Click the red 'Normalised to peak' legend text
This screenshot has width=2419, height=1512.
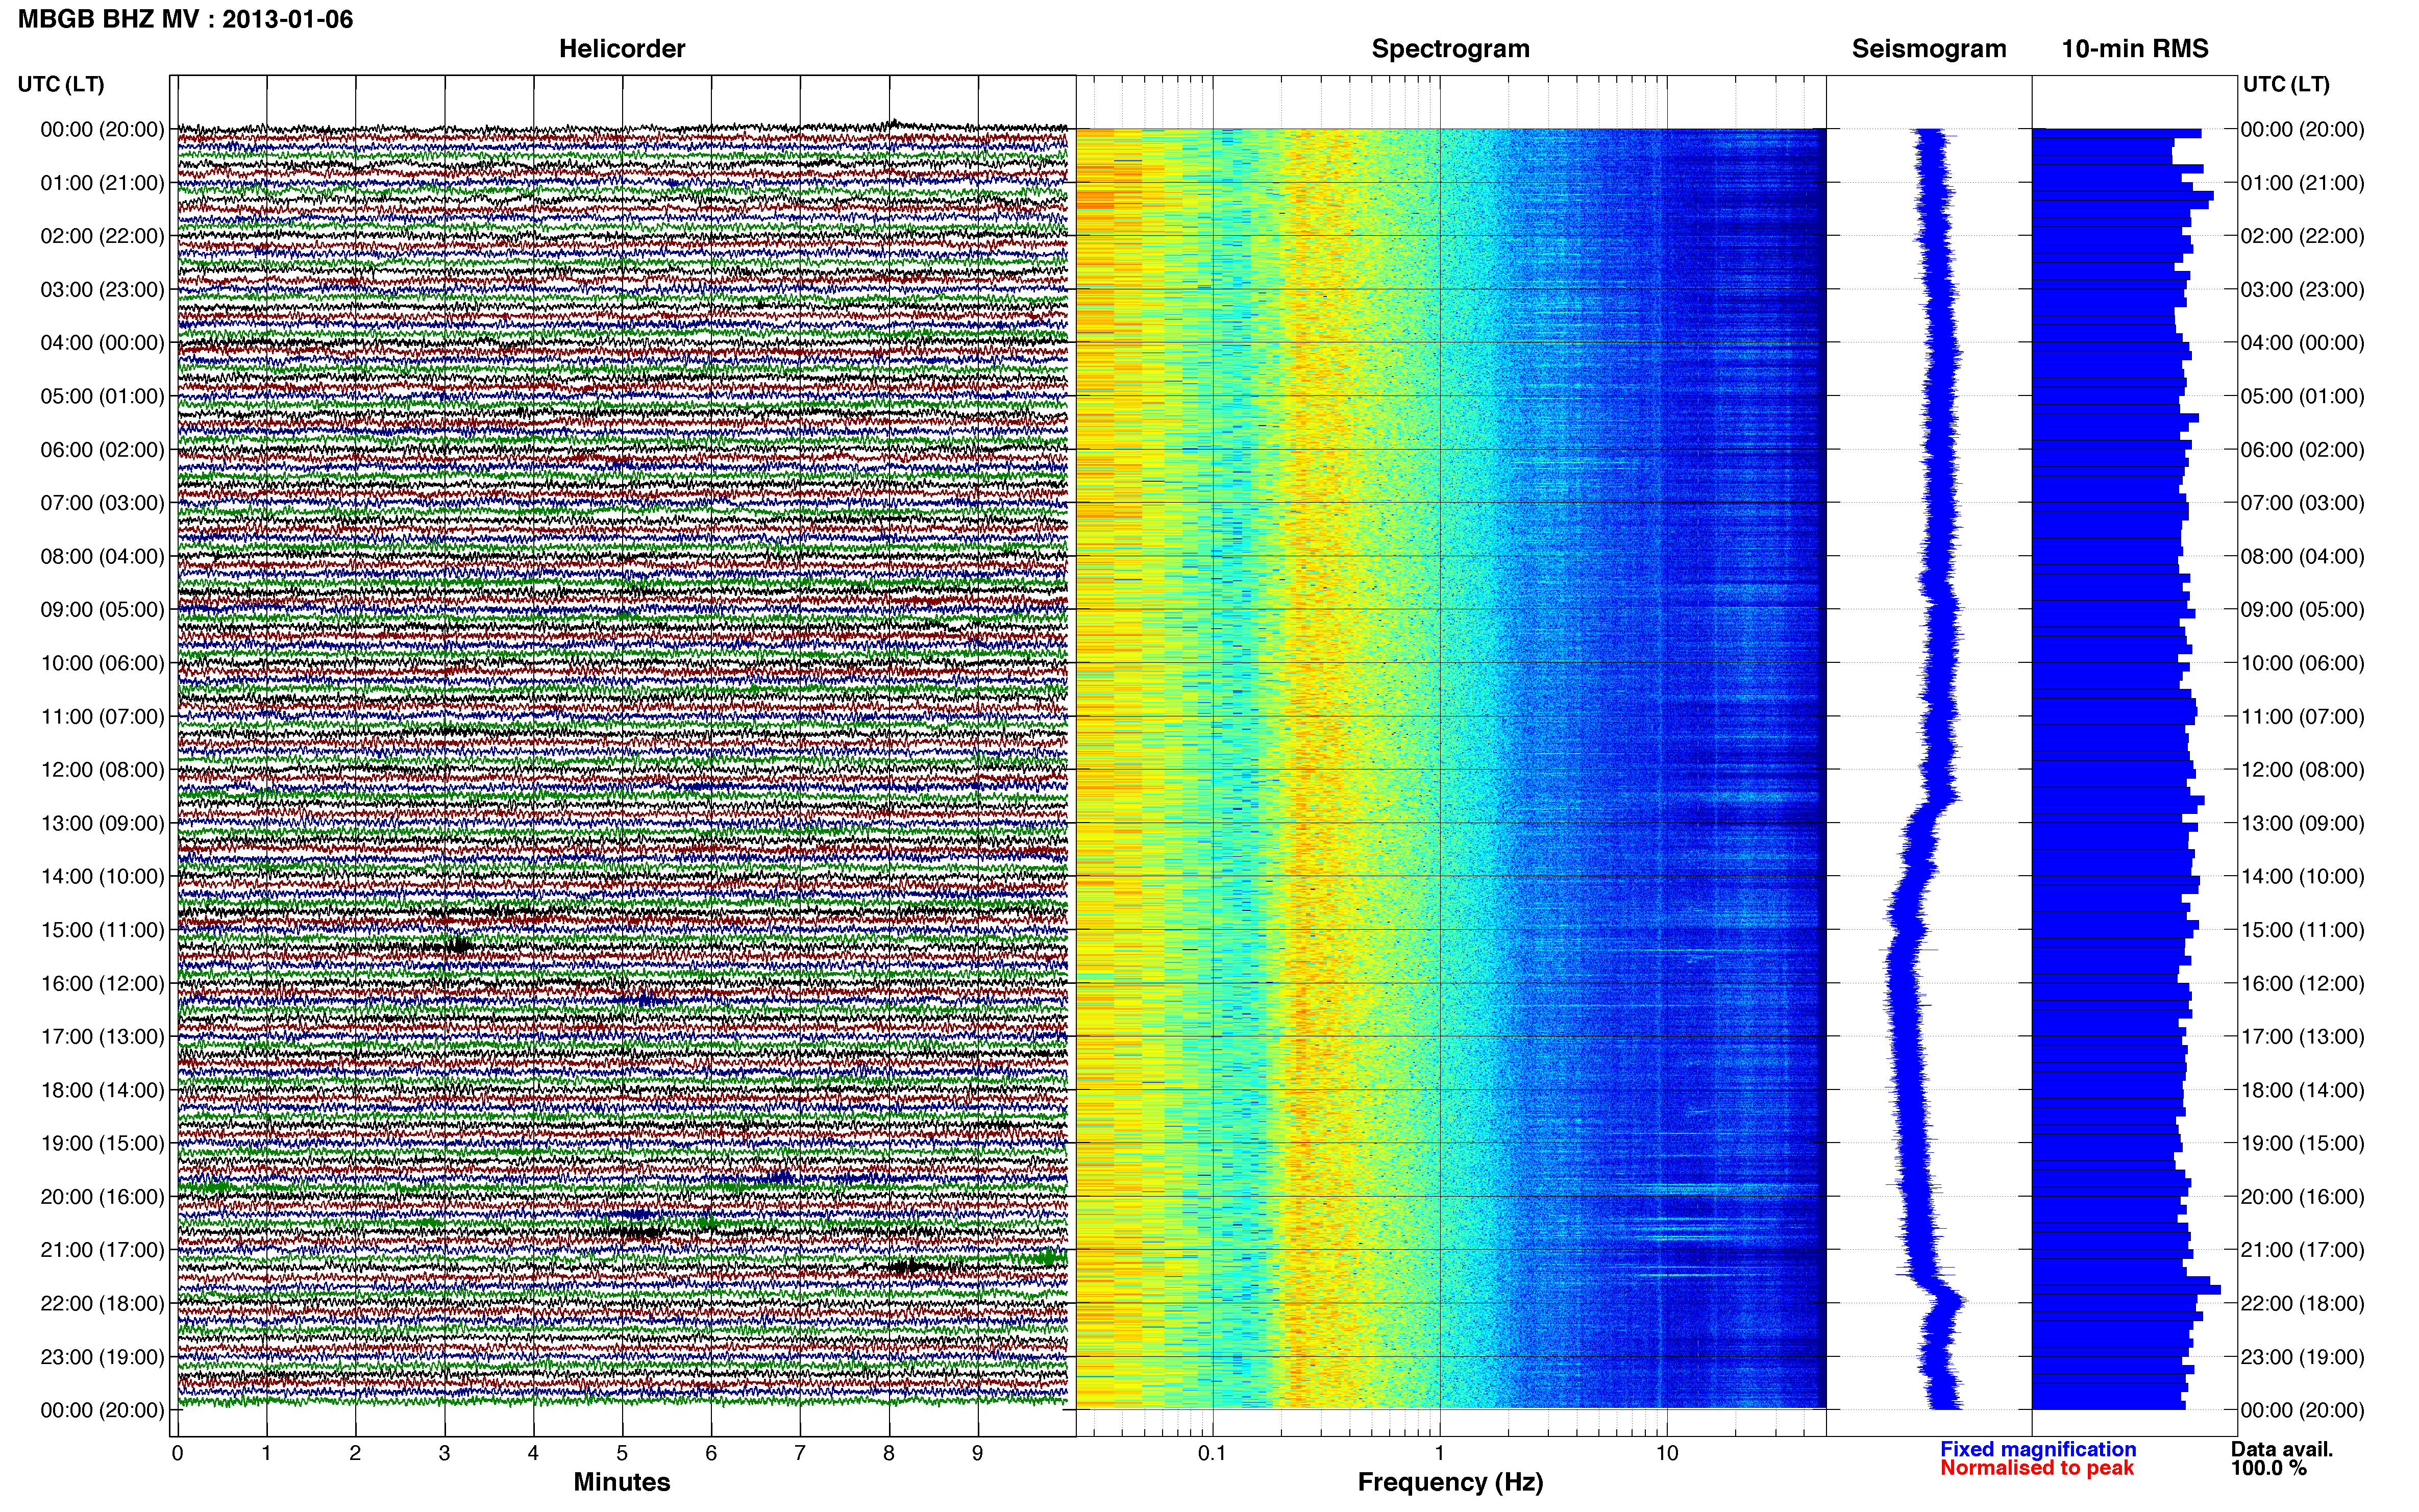pos(2037,1468)
